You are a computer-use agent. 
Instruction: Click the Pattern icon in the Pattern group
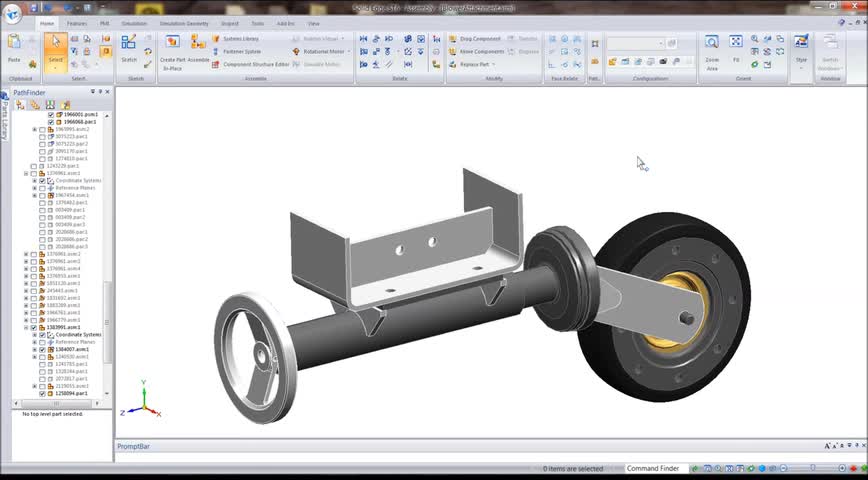(595, 44)
